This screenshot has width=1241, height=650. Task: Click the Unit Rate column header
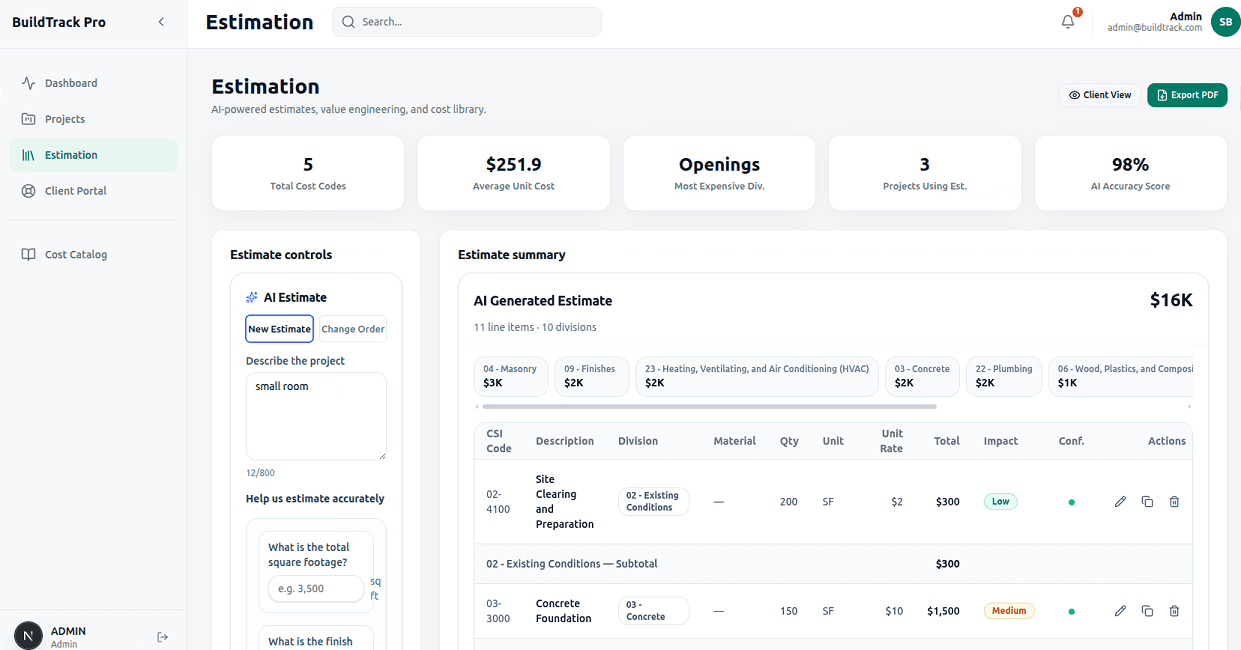click(x=891, y=441)
